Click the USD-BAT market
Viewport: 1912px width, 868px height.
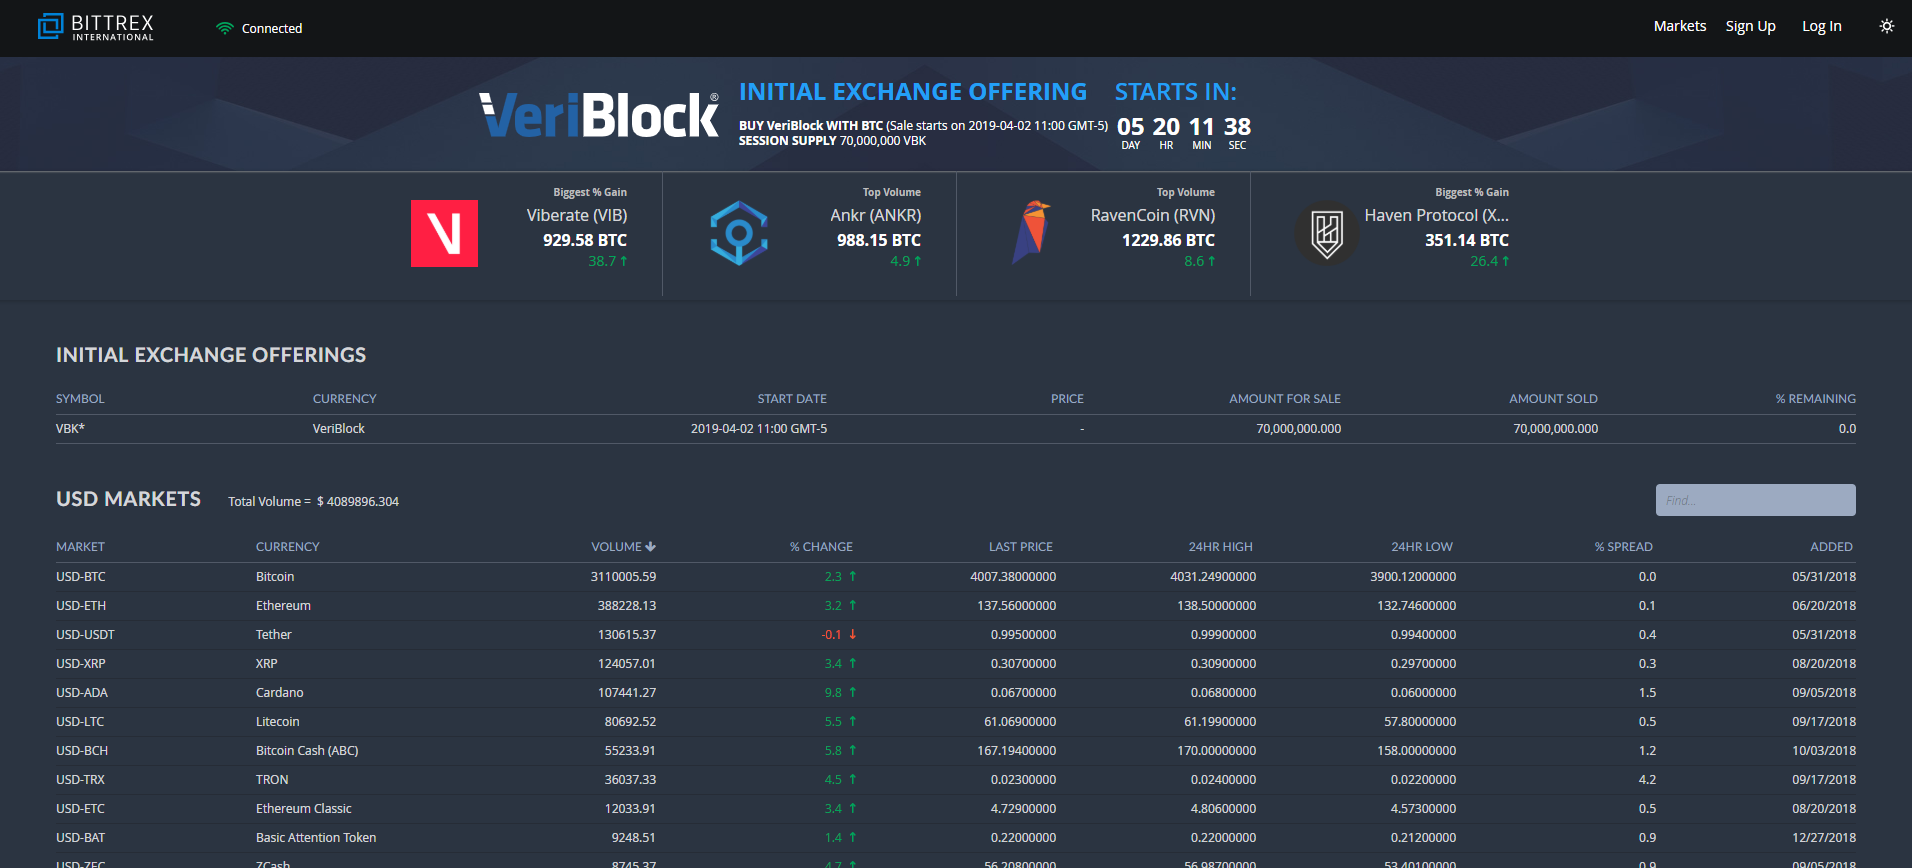(x=80, y=838)
